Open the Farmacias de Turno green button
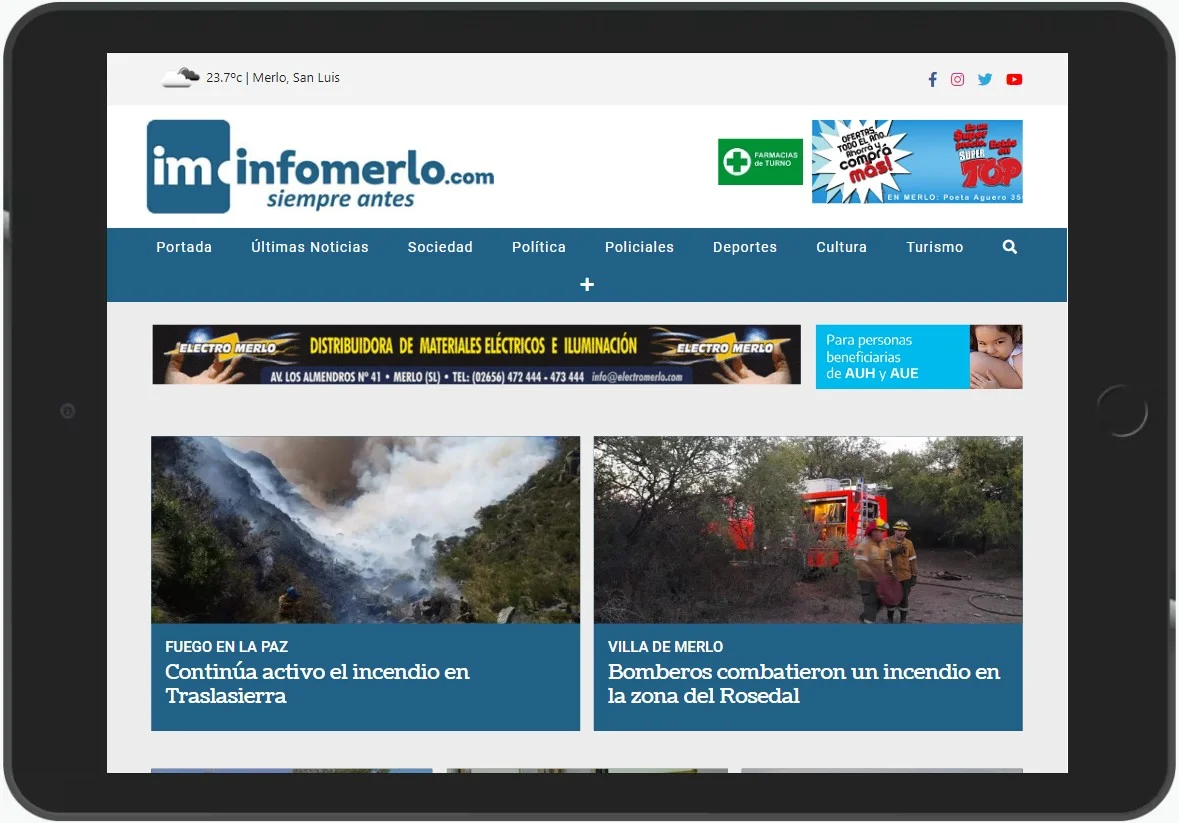Viewport: 1179px width, 823px height. click(x=760, y=162)
